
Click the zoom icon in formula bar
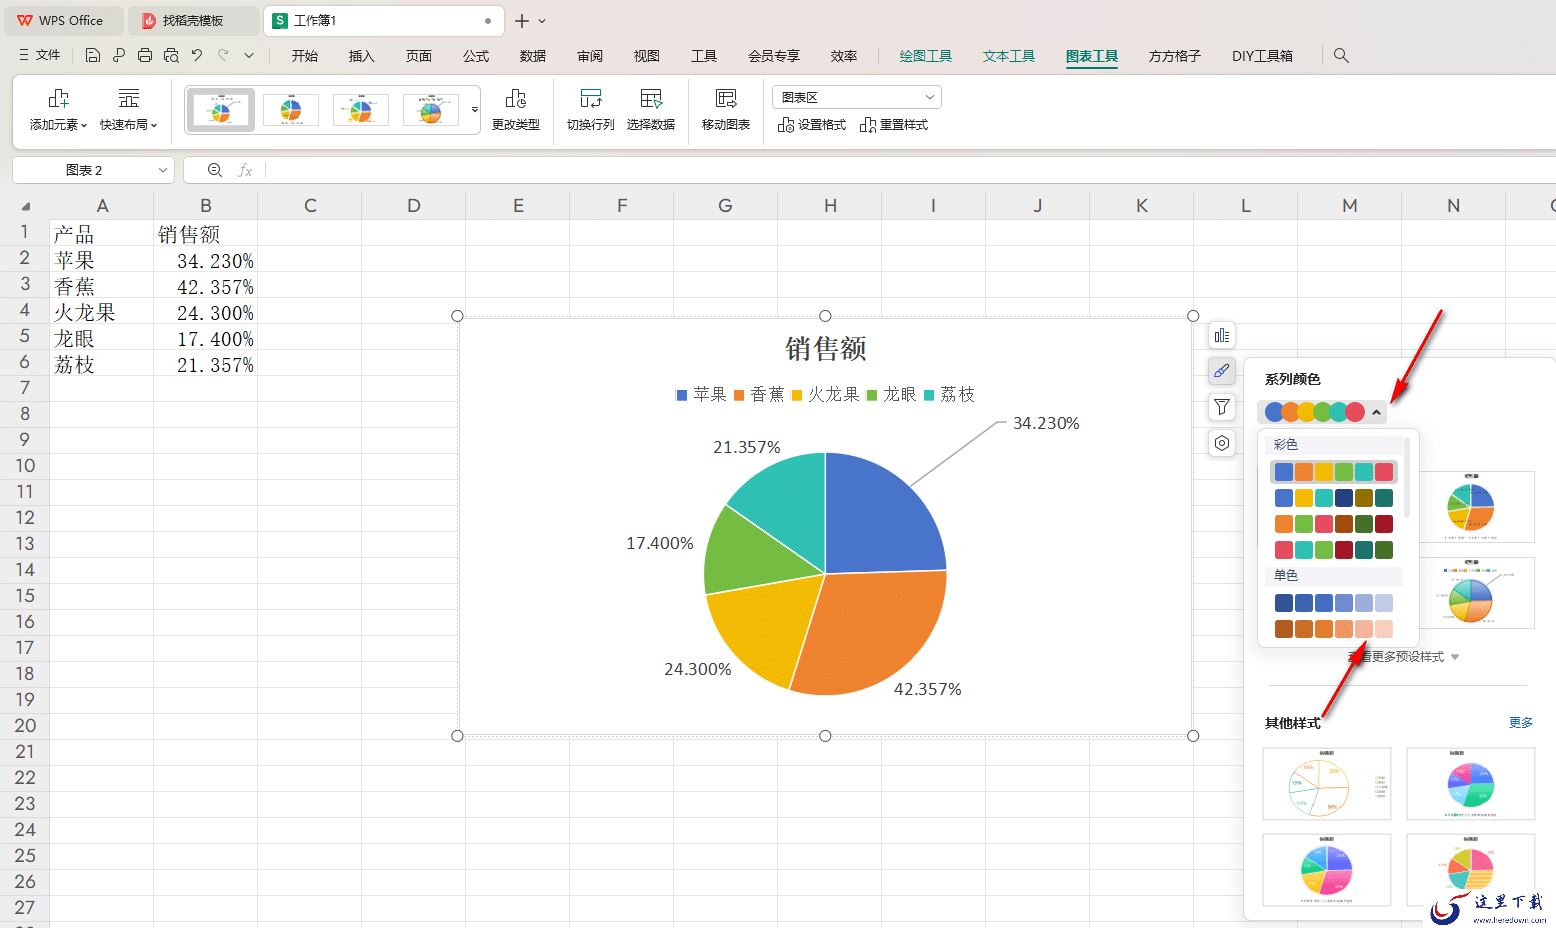pos(214,170)
